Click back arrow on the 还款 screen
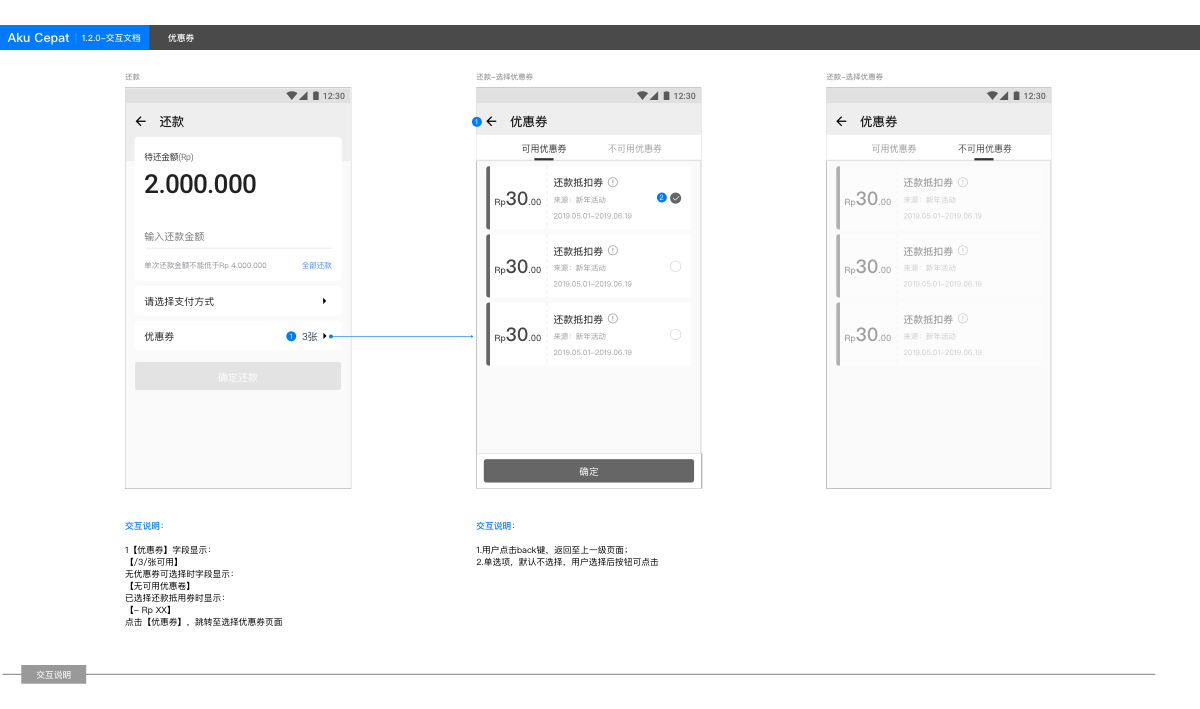 141,121
